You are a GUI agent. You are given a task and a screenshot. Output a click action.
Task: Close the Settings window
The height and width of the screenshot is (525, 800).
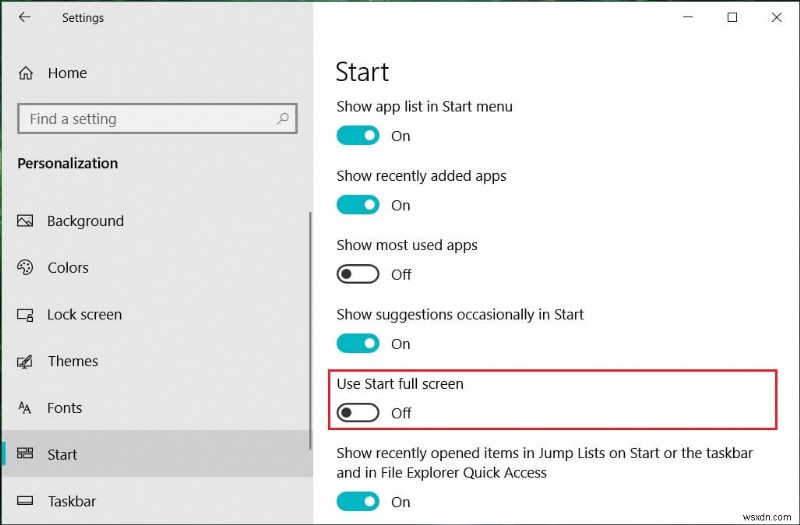click(777, 17)
